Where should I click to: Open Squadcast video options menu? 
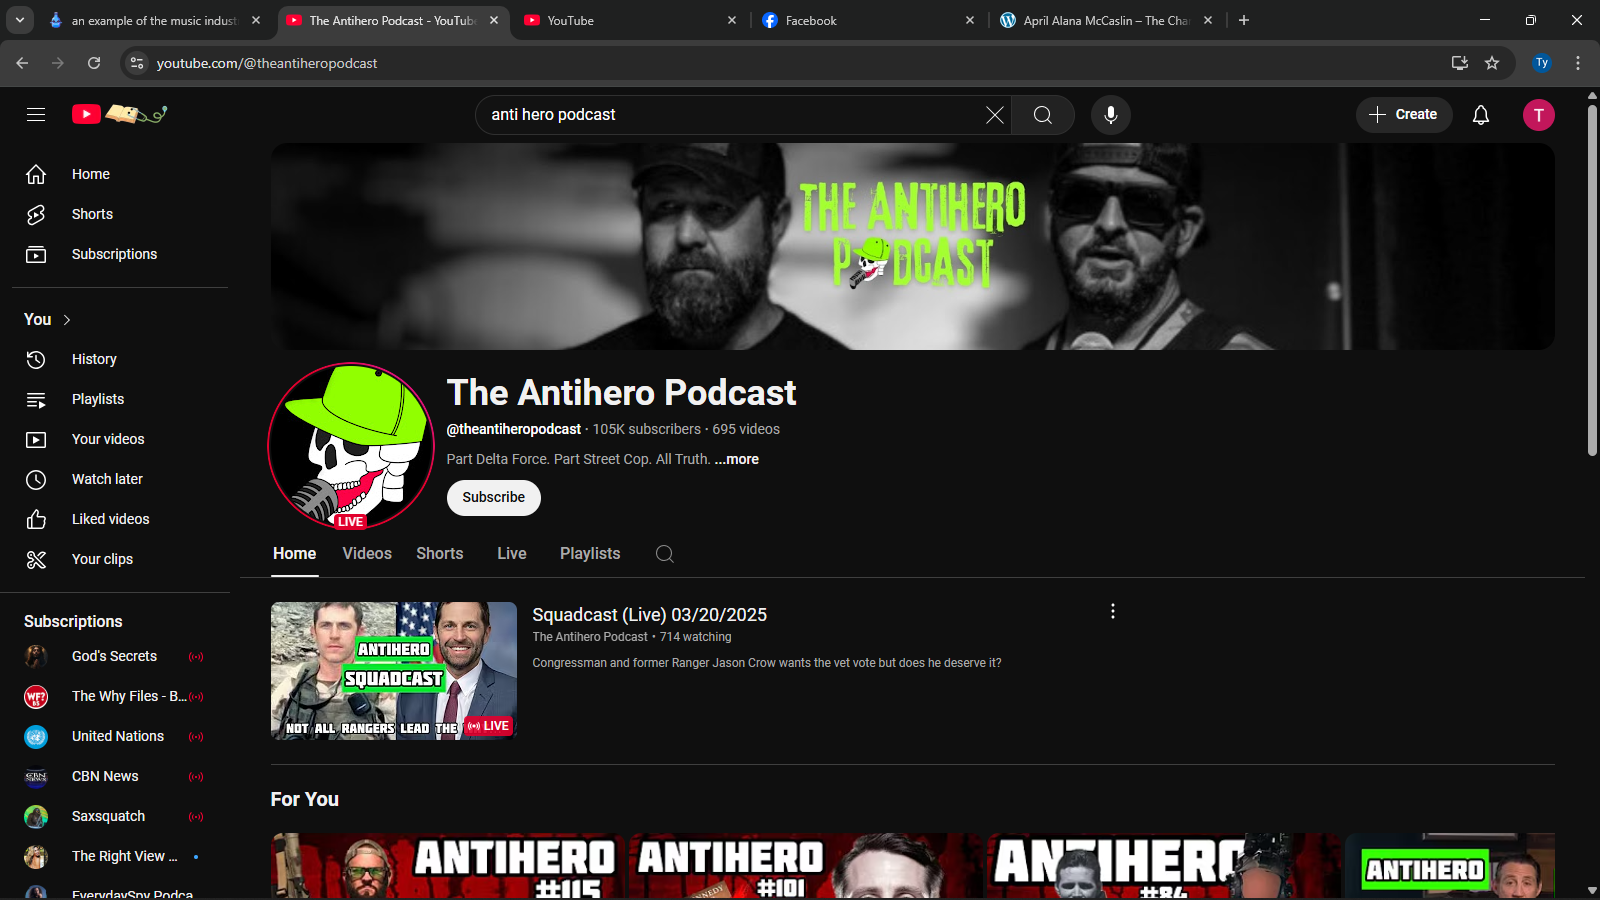tap(1113, 611)
